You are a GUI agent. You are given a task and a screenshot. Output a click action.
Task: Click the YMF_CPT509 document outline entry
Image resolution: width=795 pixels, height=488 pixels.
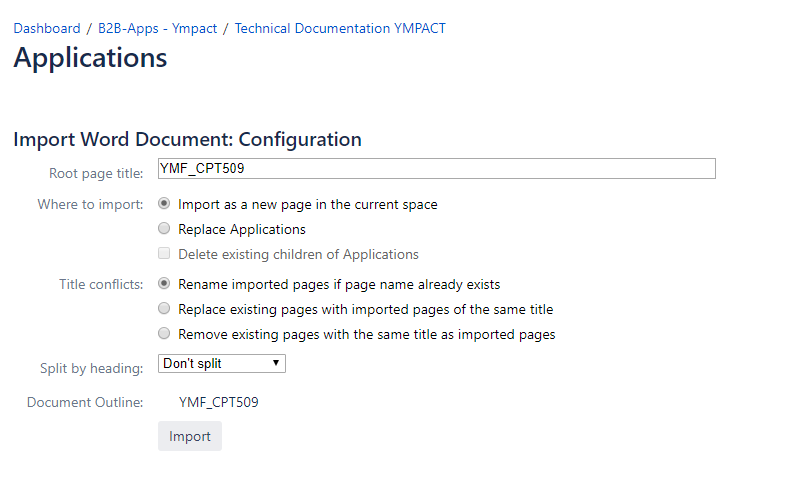tap(219, 402)
